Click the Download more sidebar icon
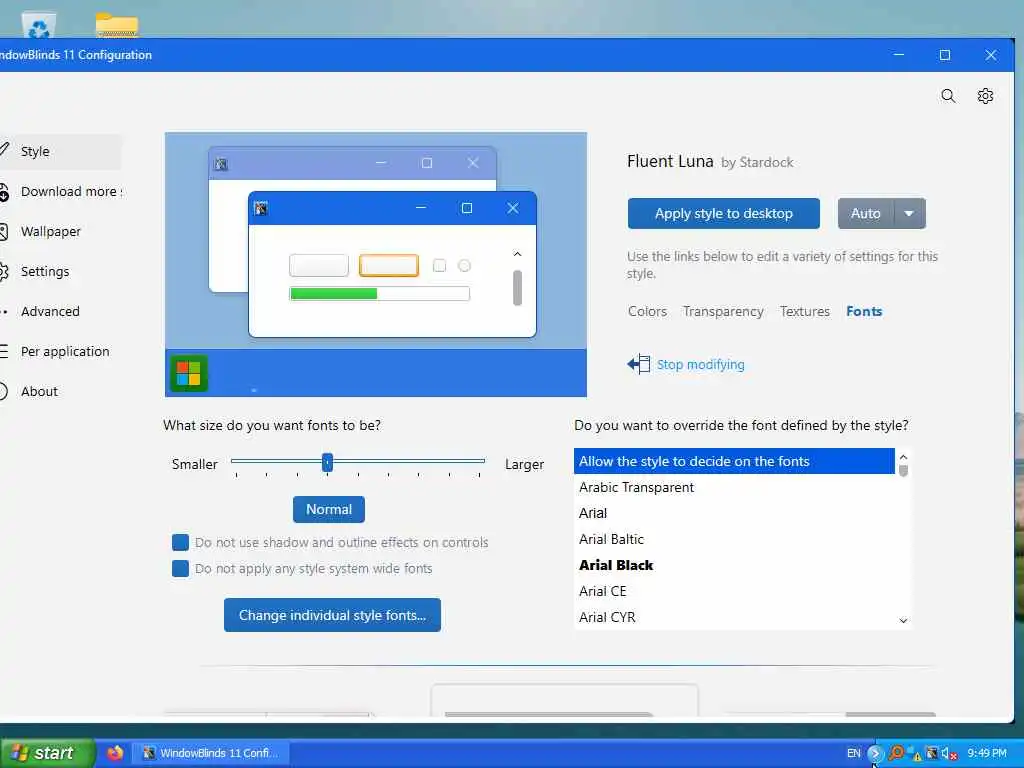This screenshot has height=768, width=1024. 4,192
